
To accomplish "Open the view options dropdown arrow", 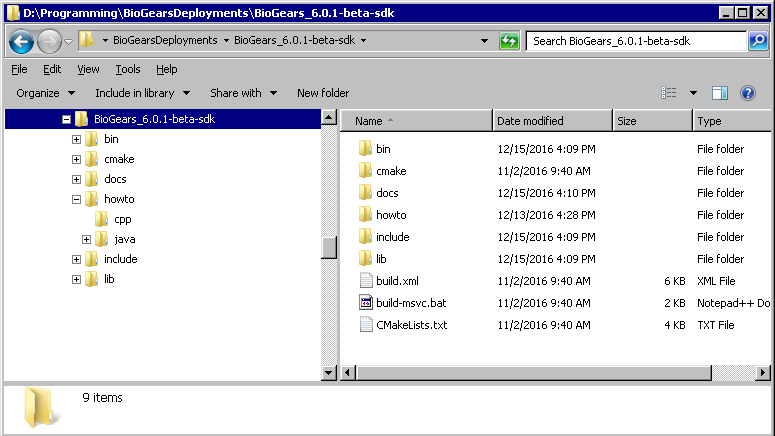I will pos(693,93).
